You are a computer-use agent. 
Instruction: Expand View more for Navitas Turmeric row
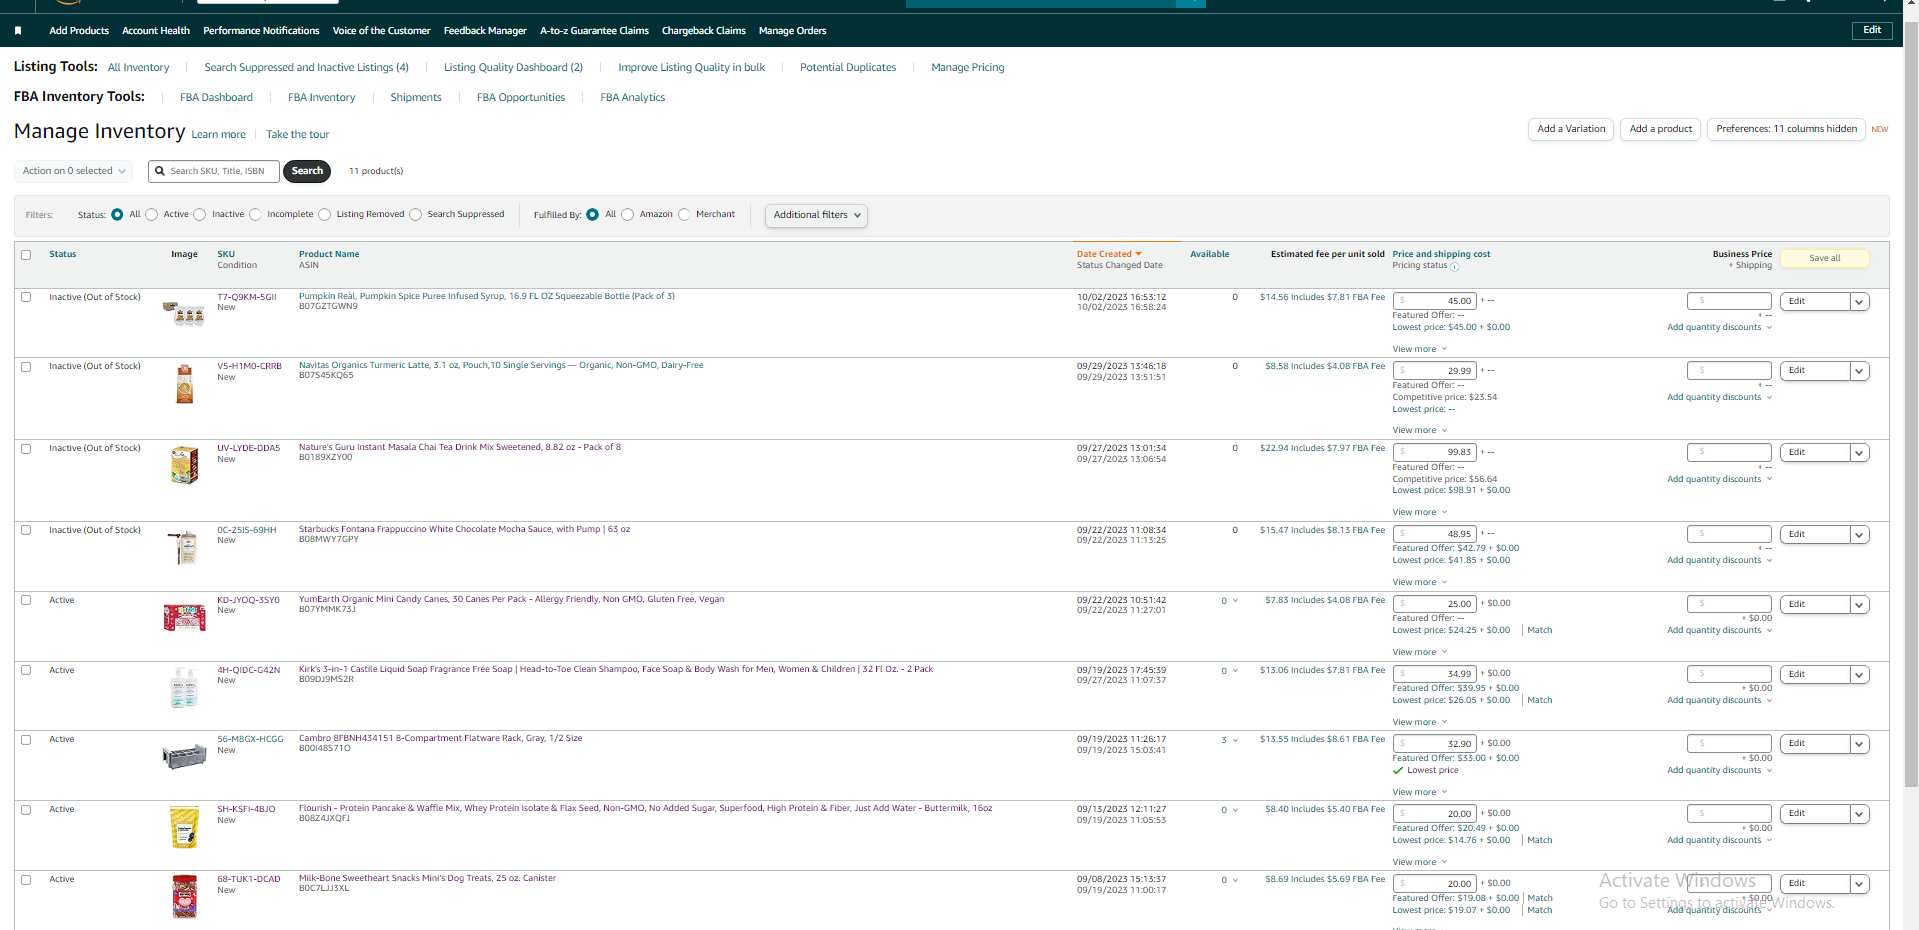click(x=1420, y=431)
